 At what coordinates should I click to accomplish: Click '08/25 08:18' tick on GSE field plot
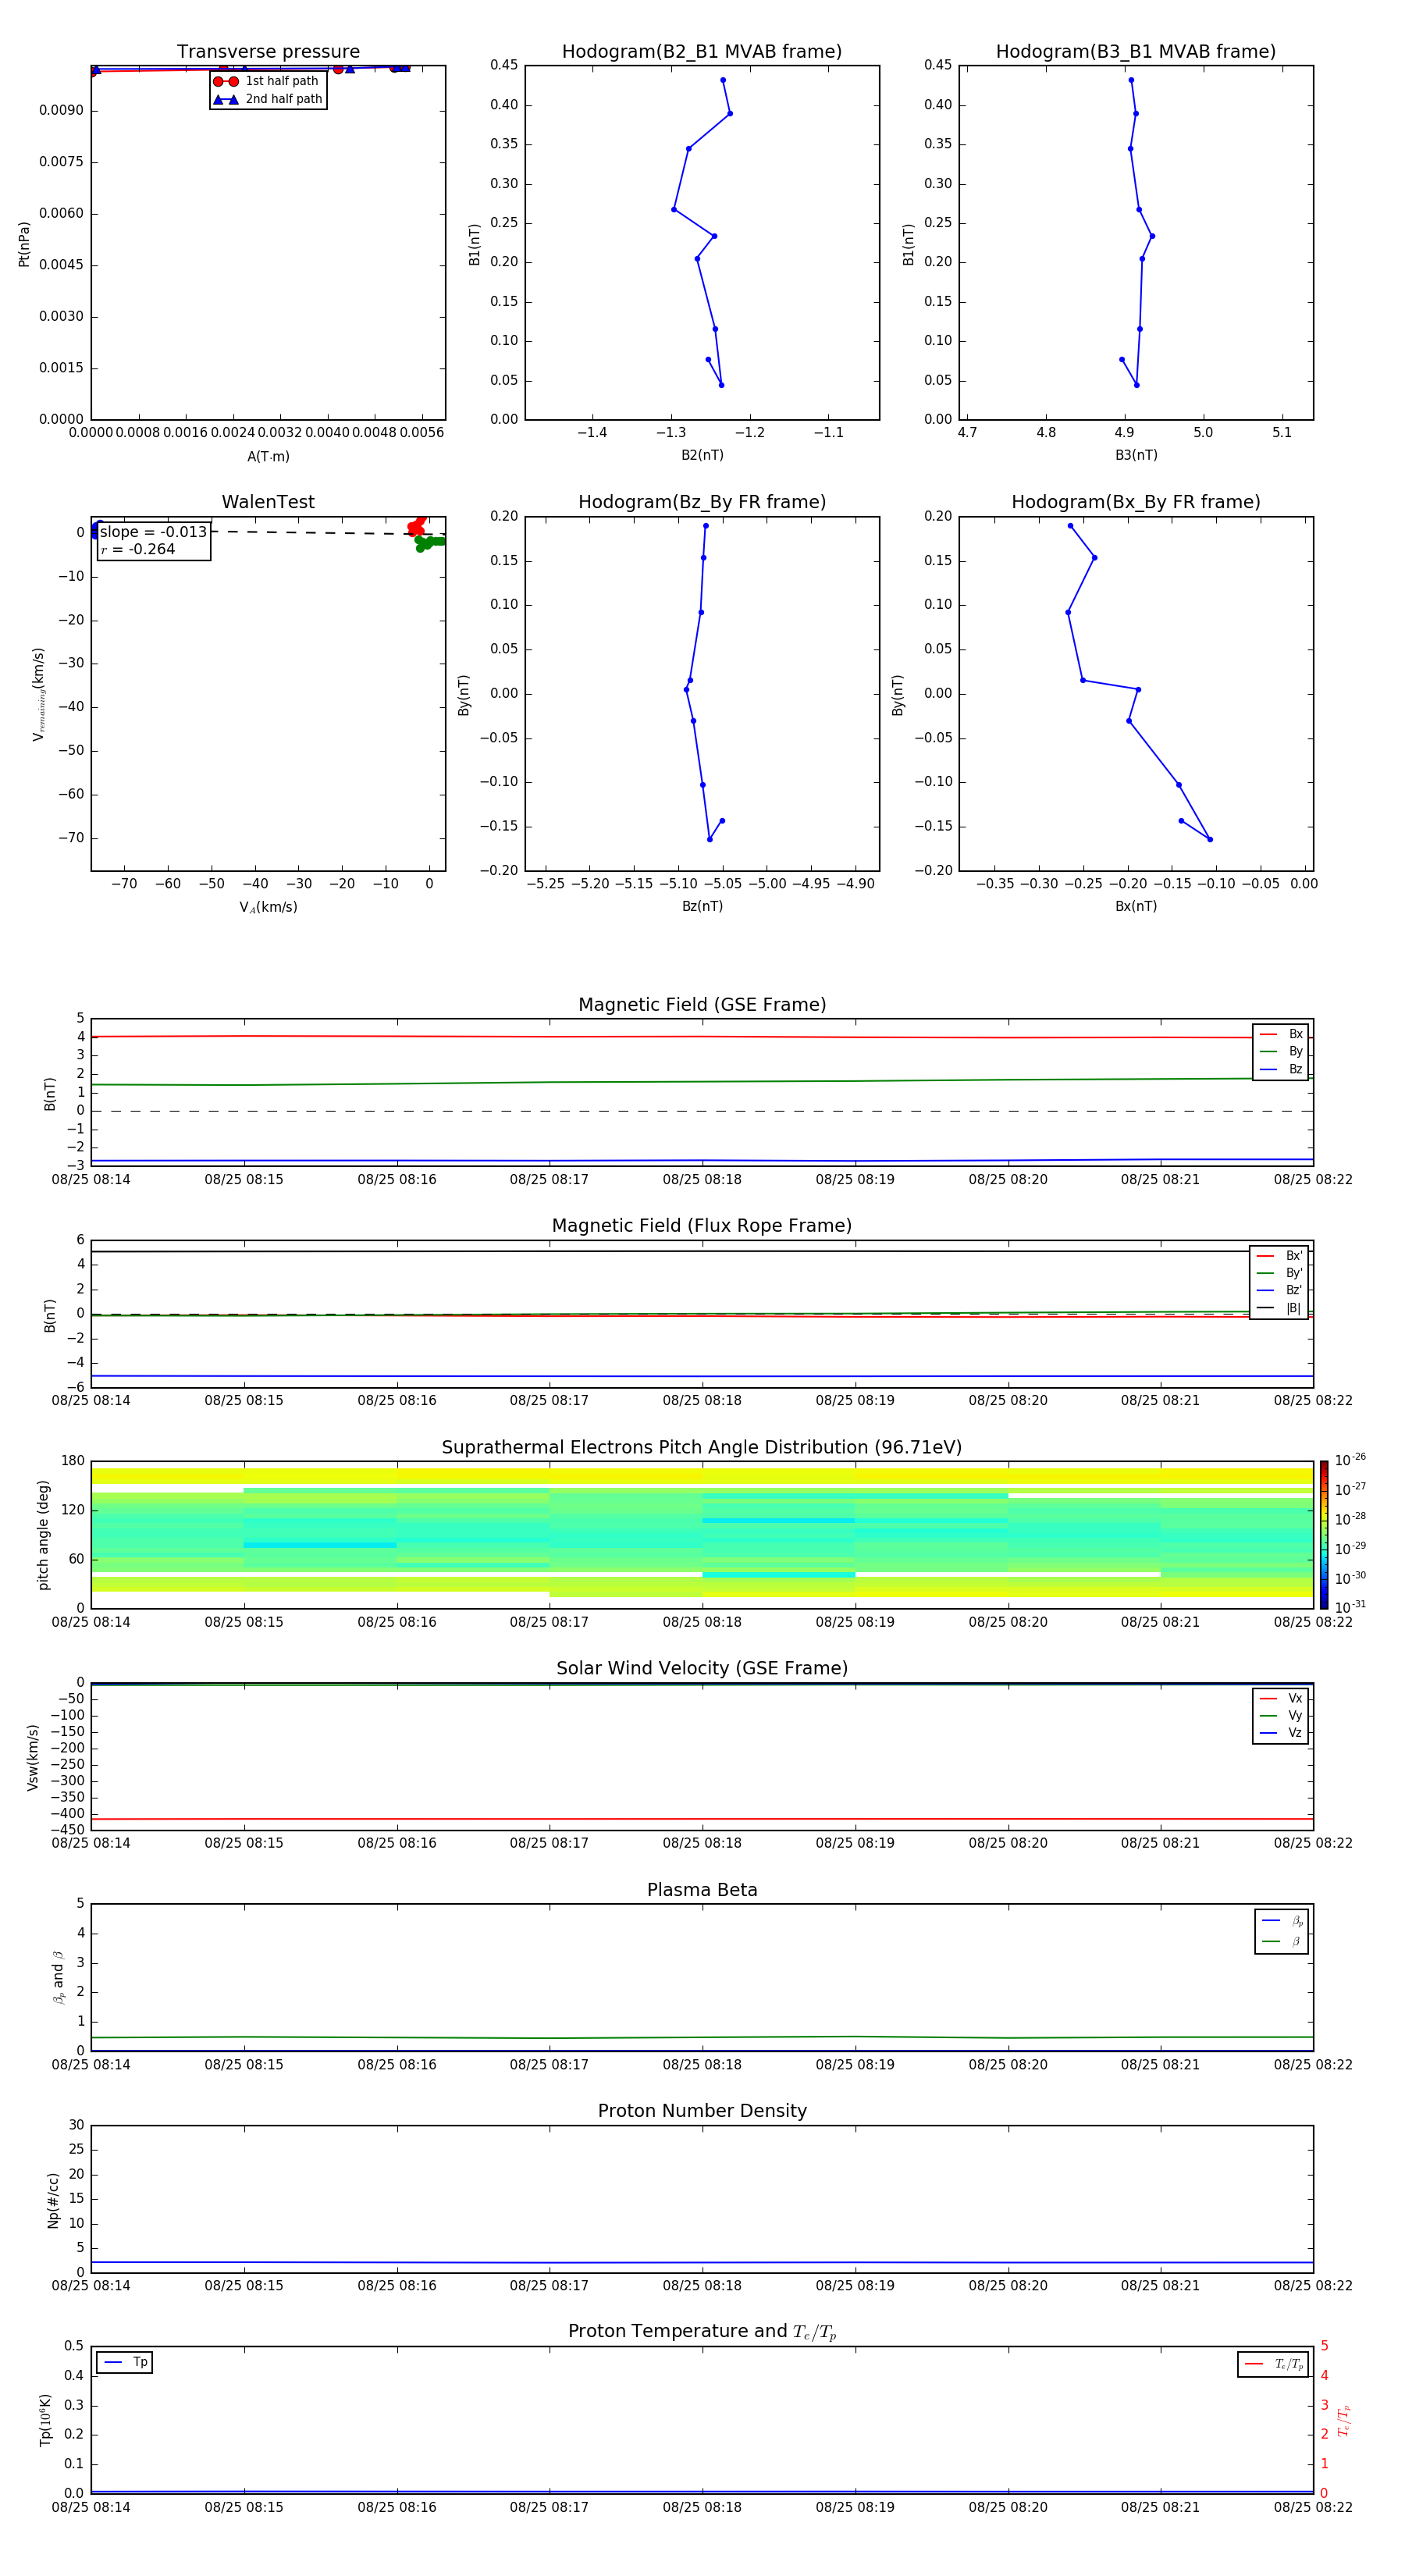click(702, 1180)
